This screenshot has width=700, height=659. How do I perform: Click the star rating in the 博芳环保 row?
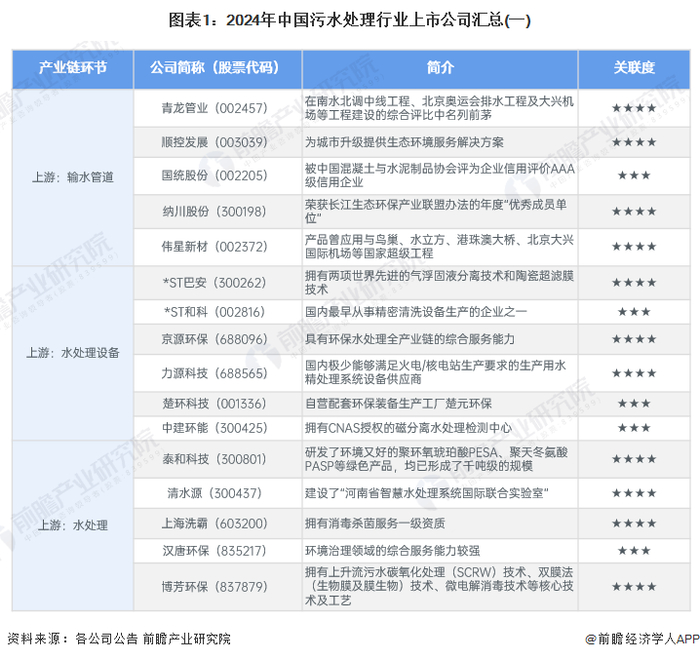(x=634, y=586)
